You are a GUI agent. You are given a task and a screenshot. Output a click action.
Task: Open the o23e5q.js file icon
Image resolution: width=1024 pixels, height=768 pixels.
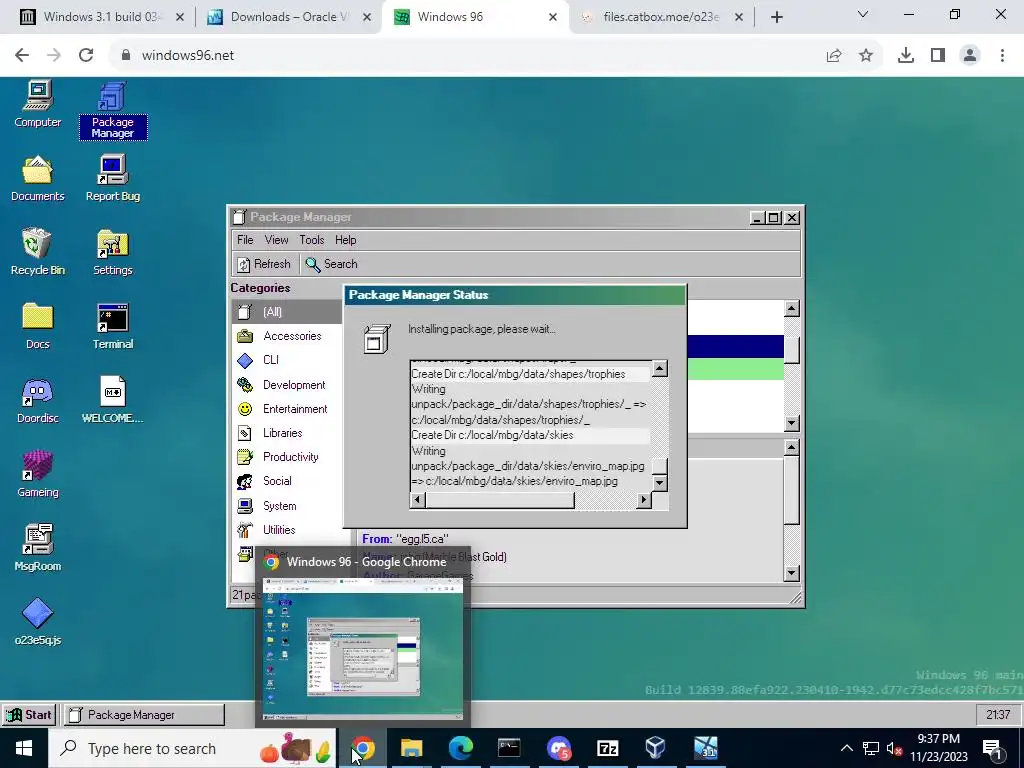[37, 622]
